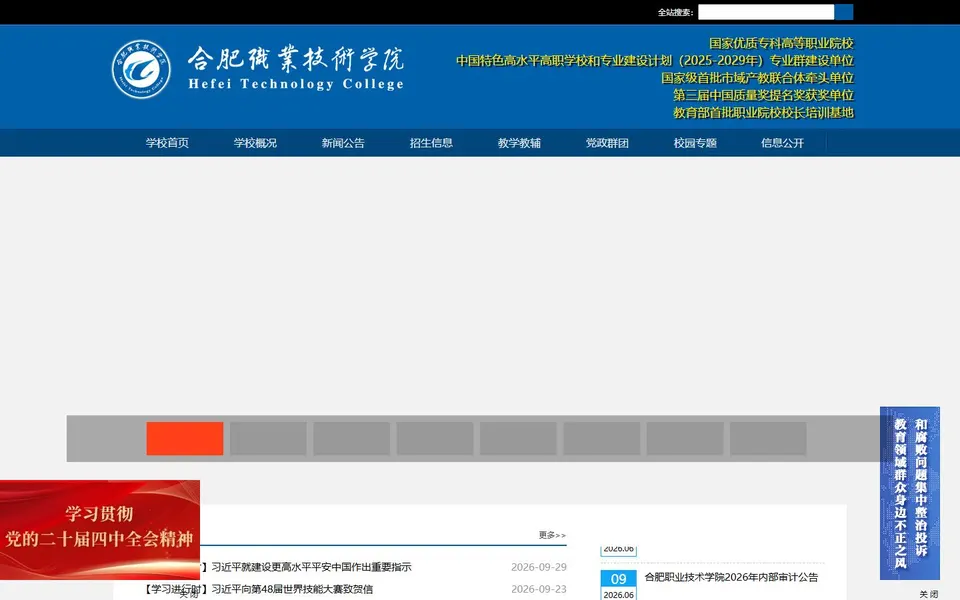Select the gray carousel thumbnail next to the orange one
Screen dimensions: 960x600
click(268, 438)
